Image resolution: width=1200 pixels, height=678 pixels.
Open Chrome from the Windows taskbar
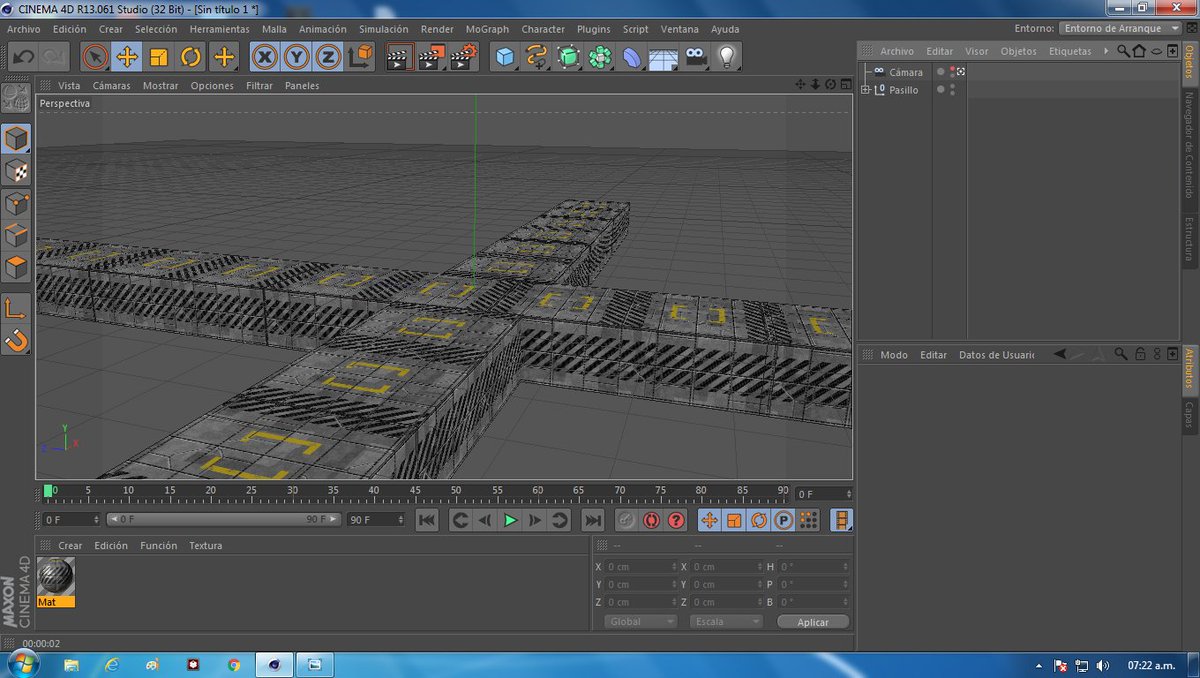tap(233, 664)
